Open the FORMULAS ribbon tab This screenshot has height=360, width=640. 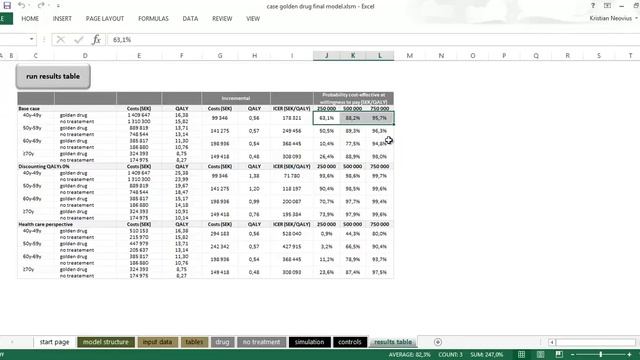click(153, 19)
